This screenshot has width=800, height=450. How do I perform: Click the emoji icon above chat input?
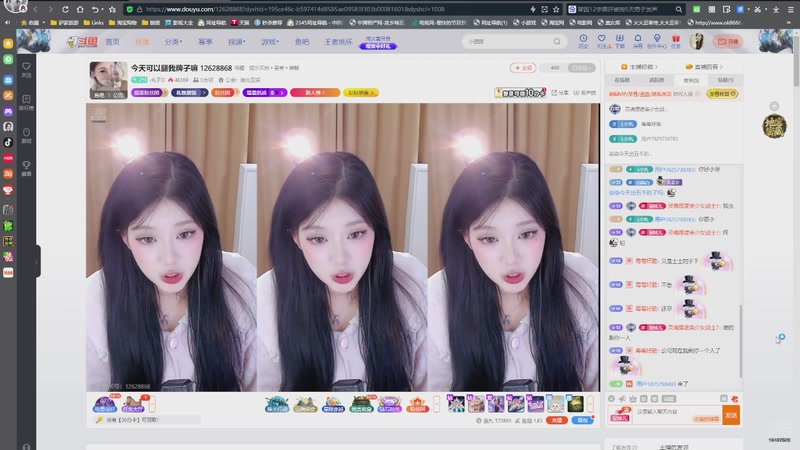(x=611, y=398)
